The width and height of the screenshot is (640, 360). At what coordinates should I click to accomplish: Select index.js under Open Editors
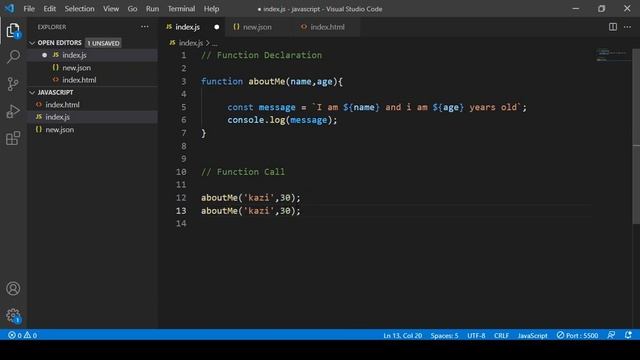coord(93,55)
